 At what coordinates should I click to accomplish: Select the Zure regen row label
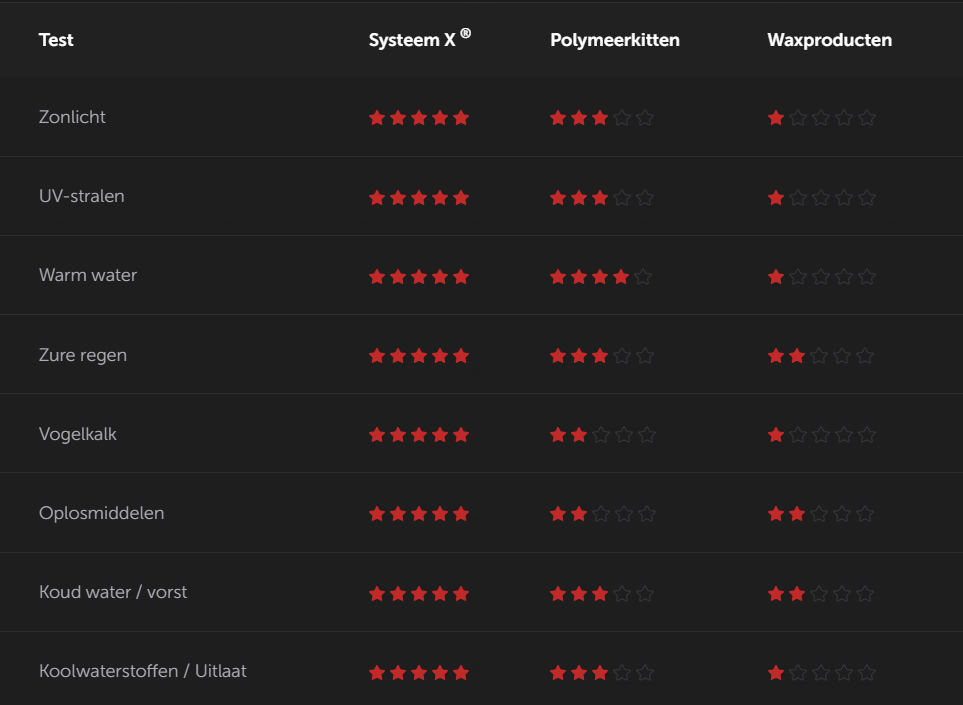coord(83,355)
